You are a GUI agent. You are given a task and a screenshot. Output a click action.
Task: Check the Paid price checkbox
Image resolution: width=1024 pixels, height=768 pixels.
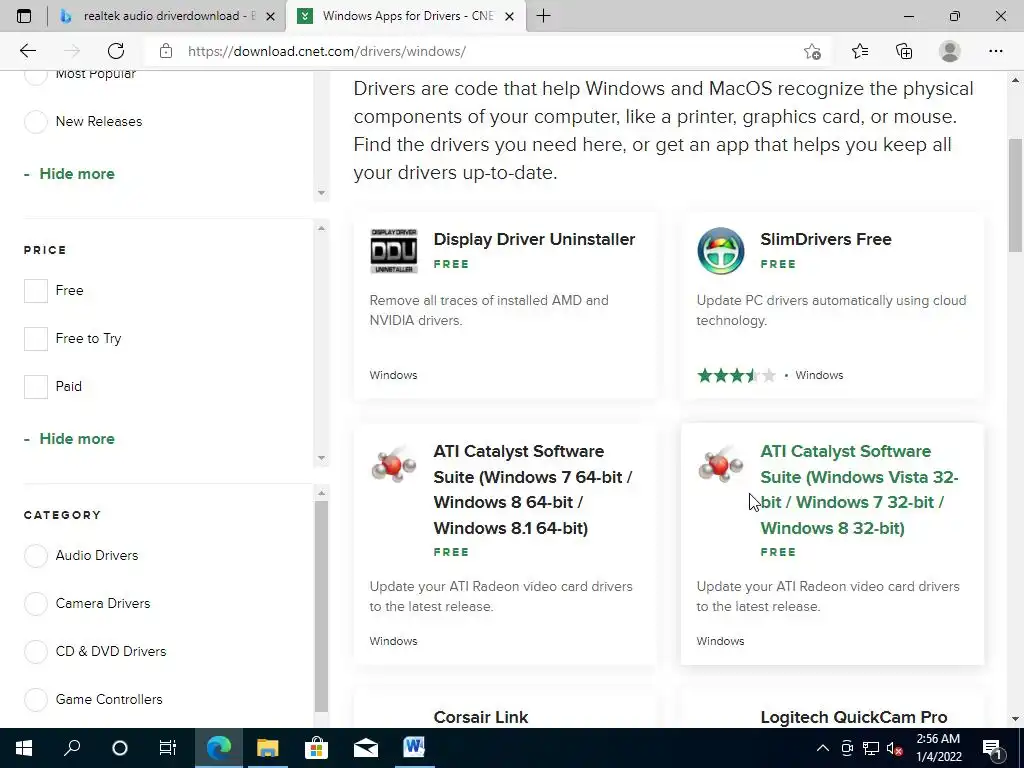[x=36, y=387]
